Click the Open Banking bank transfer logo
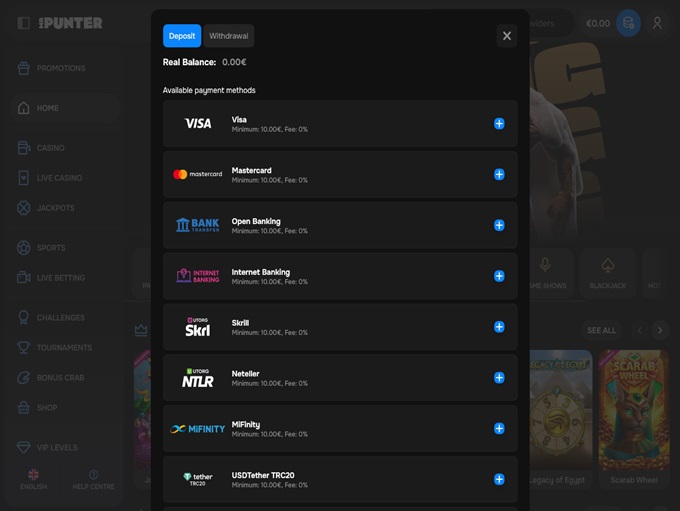680x511 pixels. click(197, 225)
